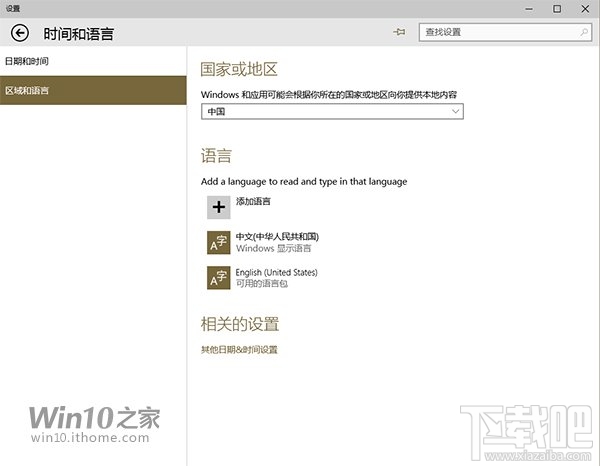
Task: Click the 国家或地区 heading
Action: [239, 69]
